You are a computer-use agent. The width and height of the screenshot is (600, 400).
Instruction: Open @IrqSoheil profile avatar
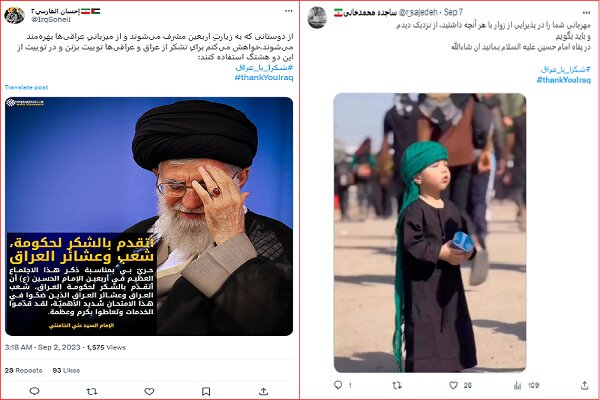tap(14, 15)
